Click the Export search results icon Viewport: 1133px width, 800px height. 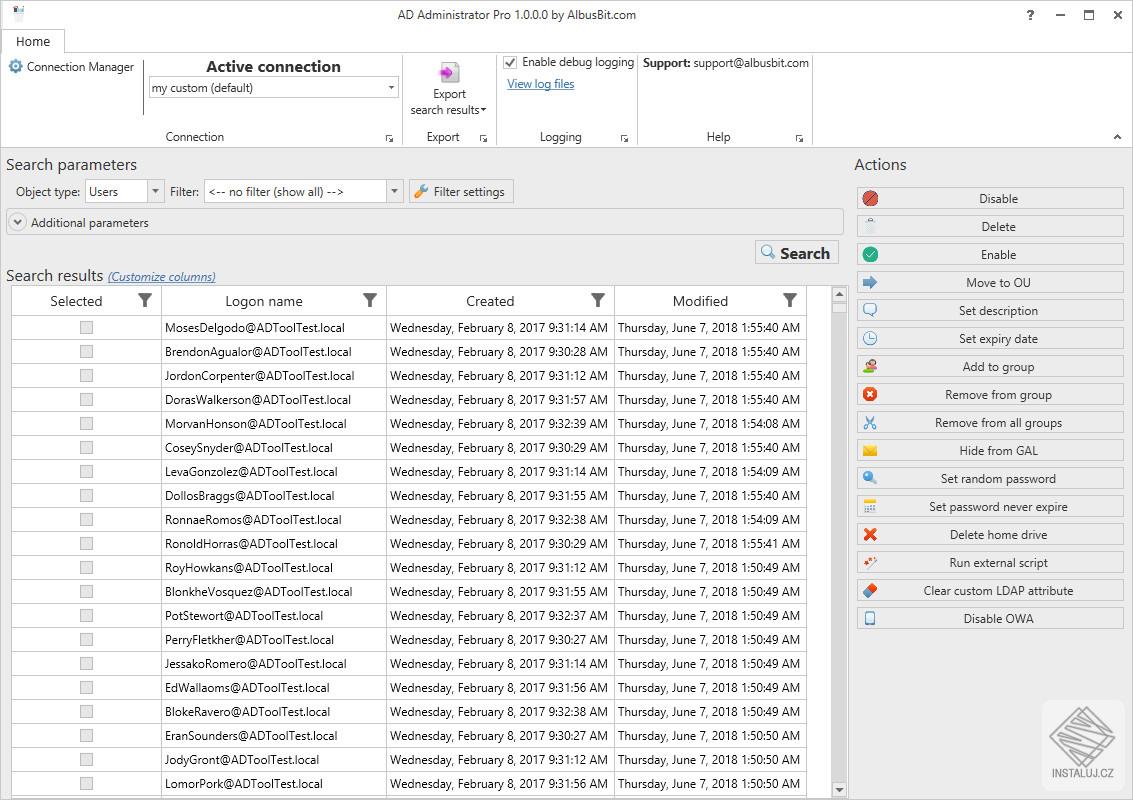[449, 73]
